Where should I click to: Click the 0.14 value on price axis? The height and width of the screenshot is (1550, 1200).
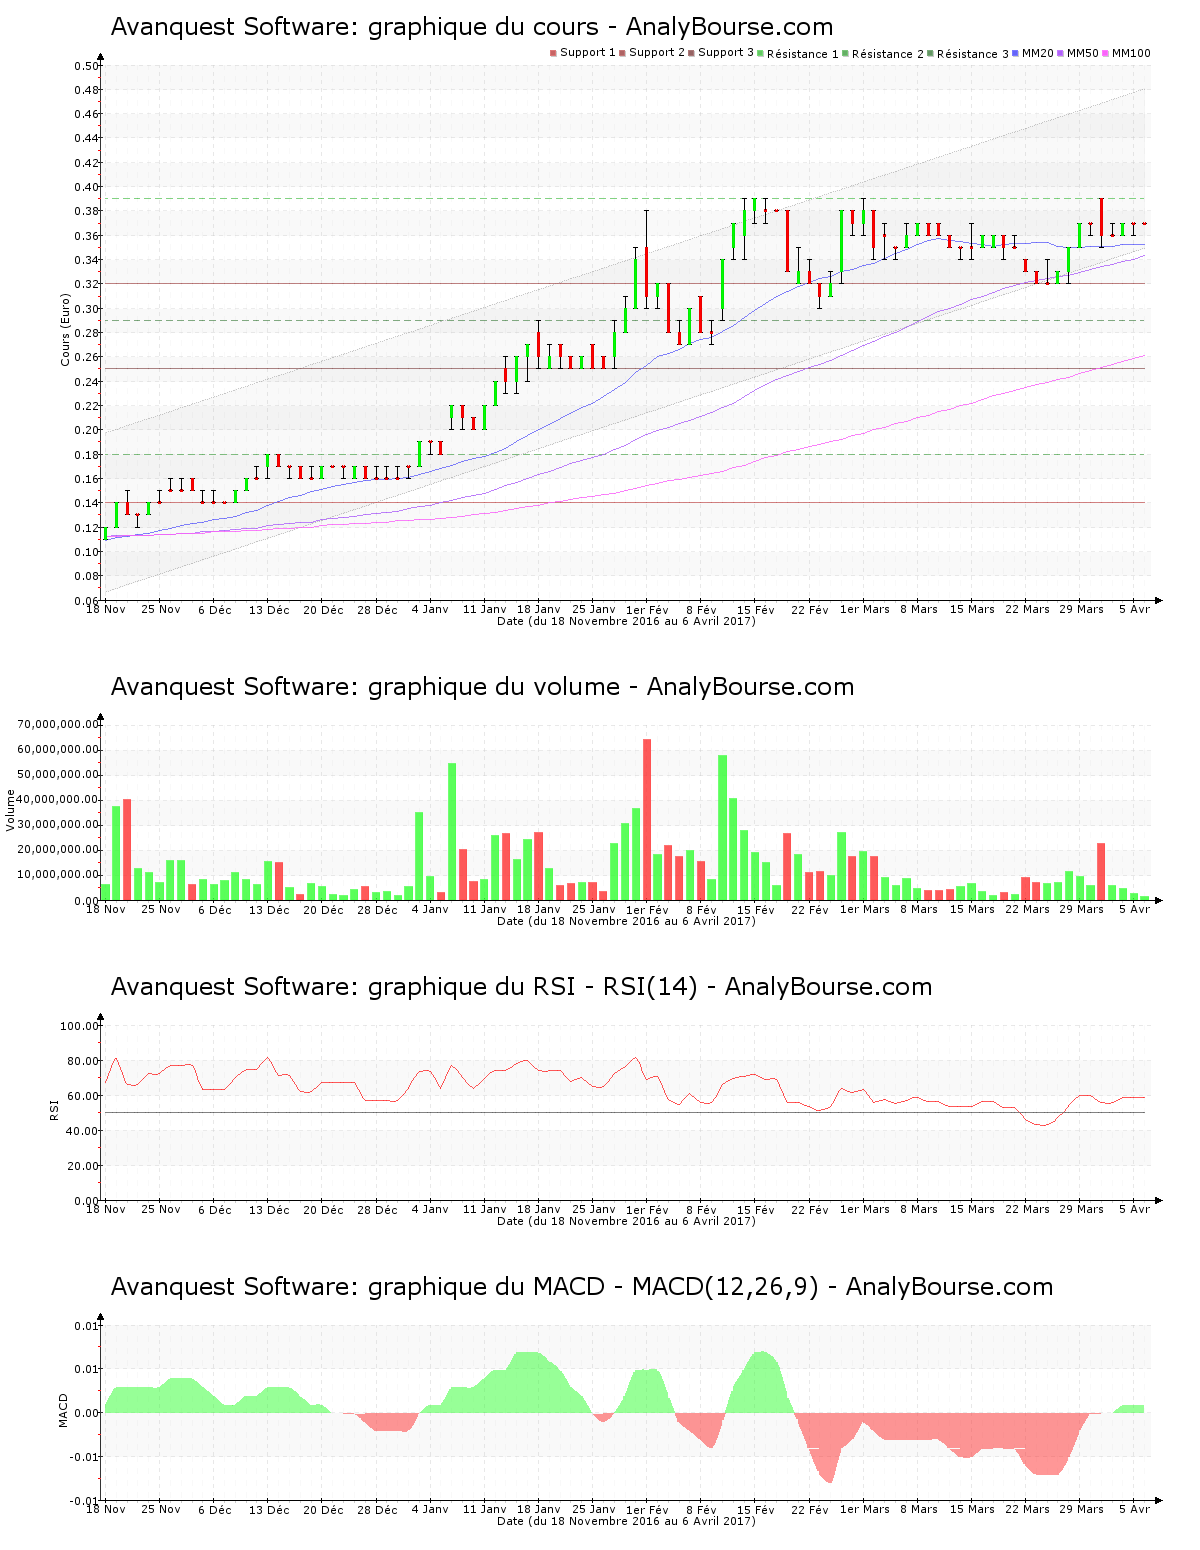click(x=86, y=503)
